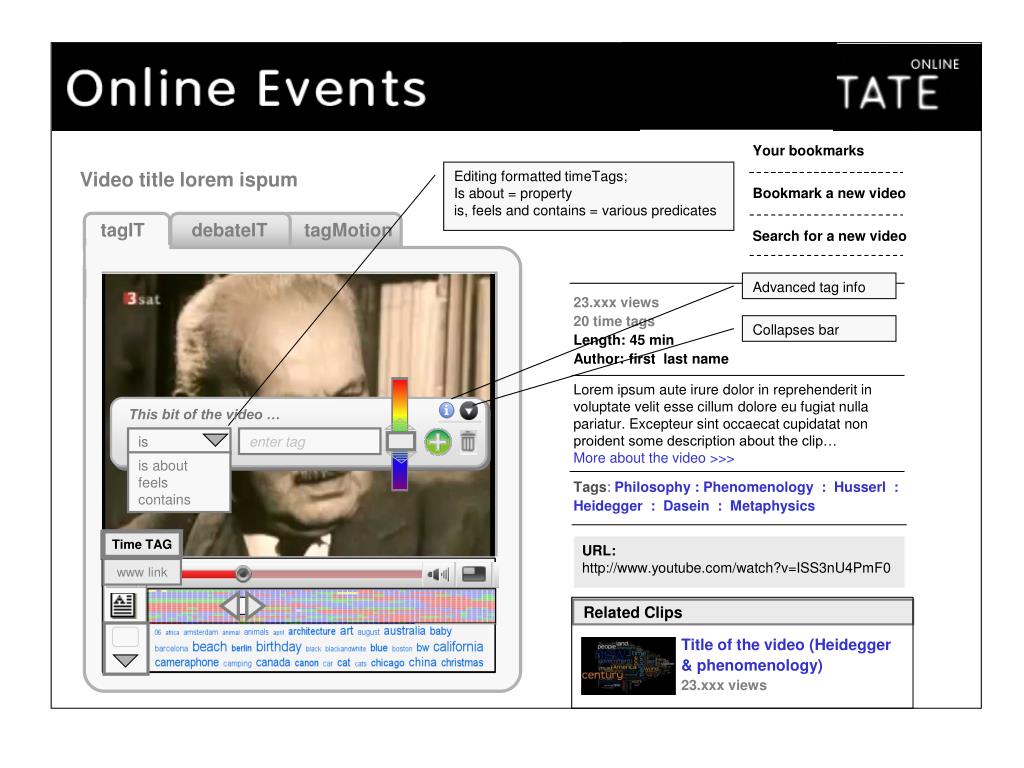Click 'blue' in the tag cloud
The image size is (1024, 768).
click(x=379, y=648)
